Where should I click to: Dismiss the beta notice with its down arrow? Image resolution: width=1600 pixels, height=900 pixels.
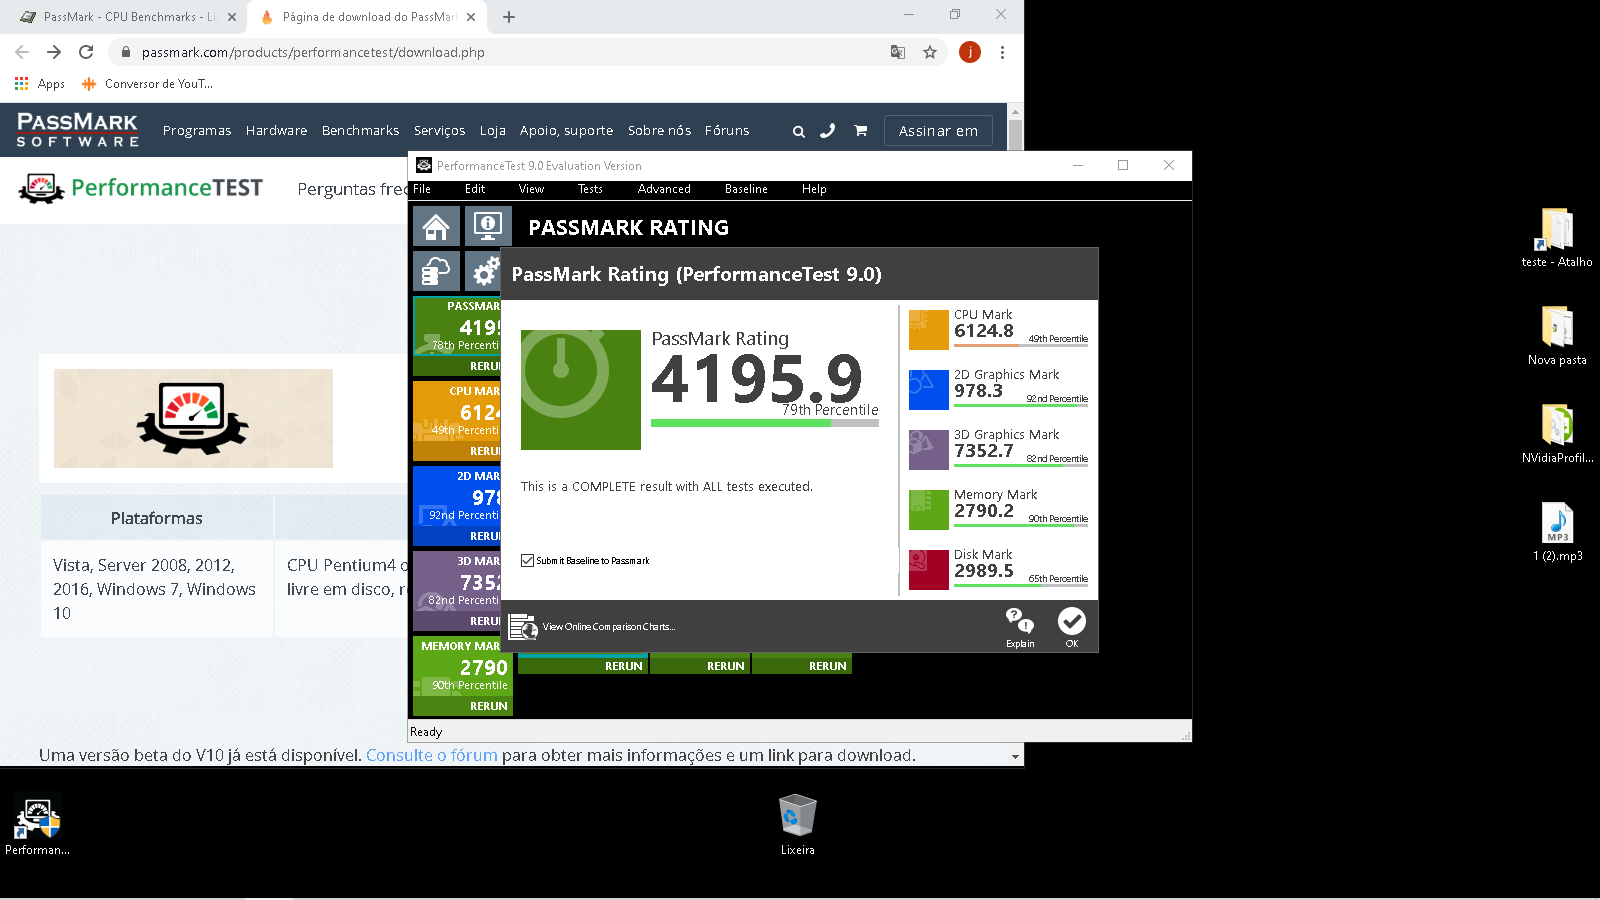(1015, 756)
